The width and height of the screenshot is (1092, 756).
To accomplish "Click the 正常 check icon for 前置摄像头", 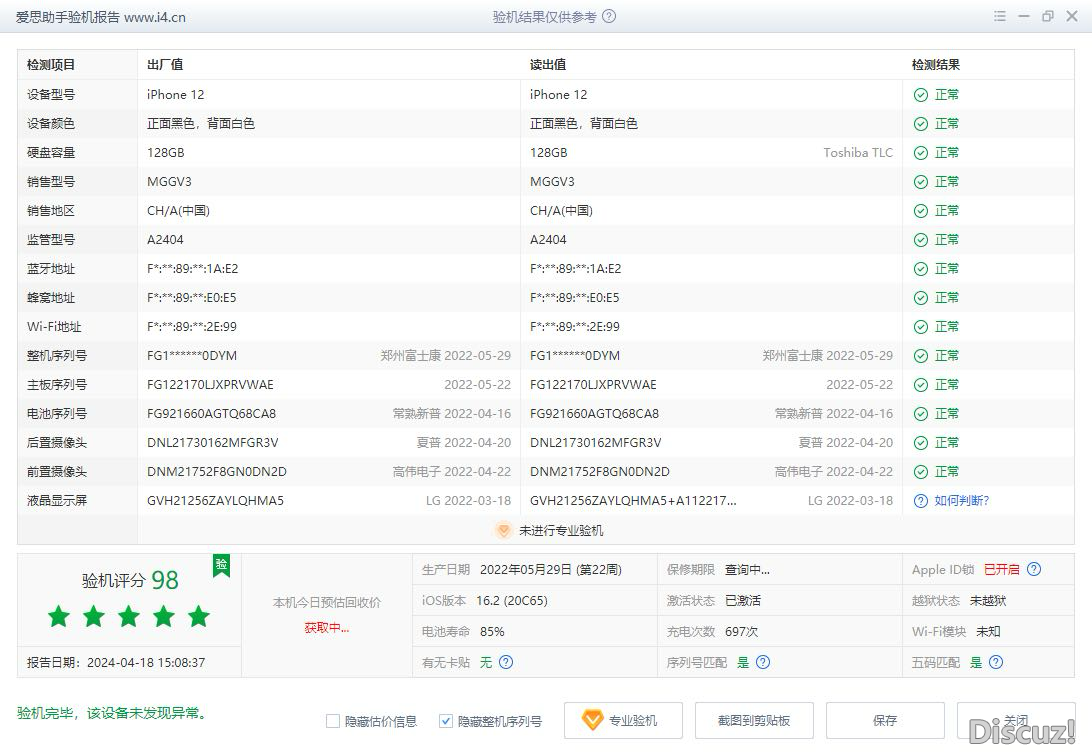I will pos(921,472).
